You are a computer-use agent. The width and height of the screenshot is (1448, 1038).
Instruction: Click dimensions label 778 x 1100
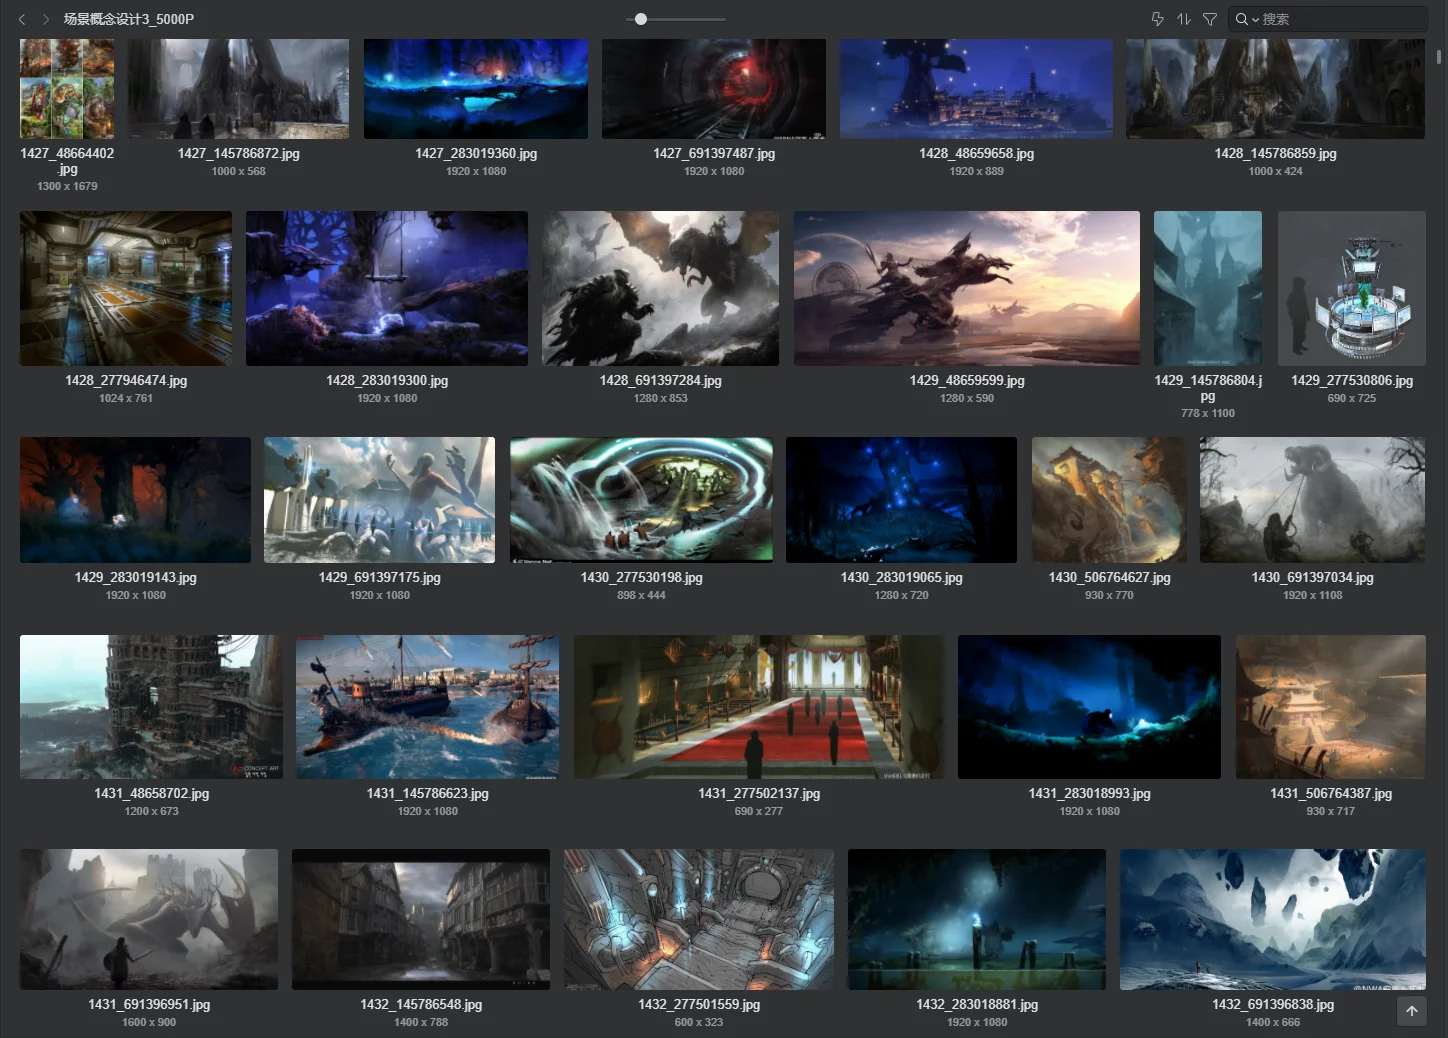coord(1208,413)
